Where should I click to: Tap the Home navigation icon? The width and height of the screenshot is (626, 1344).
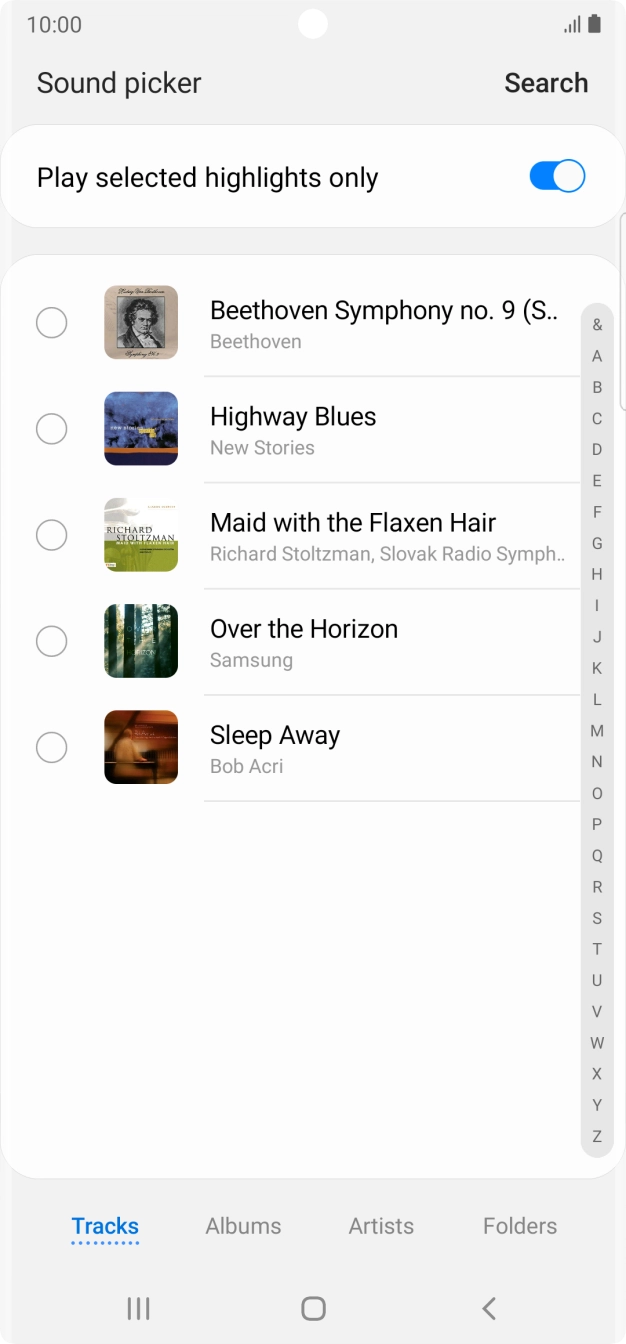pyautogui.click(x=313, y=1307)
